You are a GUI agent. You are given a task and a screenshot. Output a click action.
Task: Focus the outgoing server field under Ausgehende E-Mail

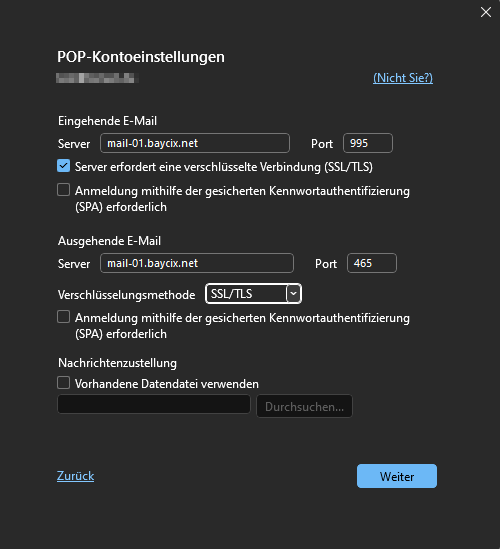click(x=197, y=263)
